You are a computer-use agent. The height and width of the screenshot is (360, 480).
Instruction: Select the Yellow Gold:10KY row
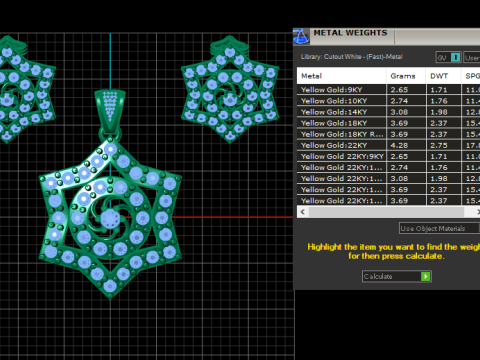pyautogui.click(x=388, y=101)
